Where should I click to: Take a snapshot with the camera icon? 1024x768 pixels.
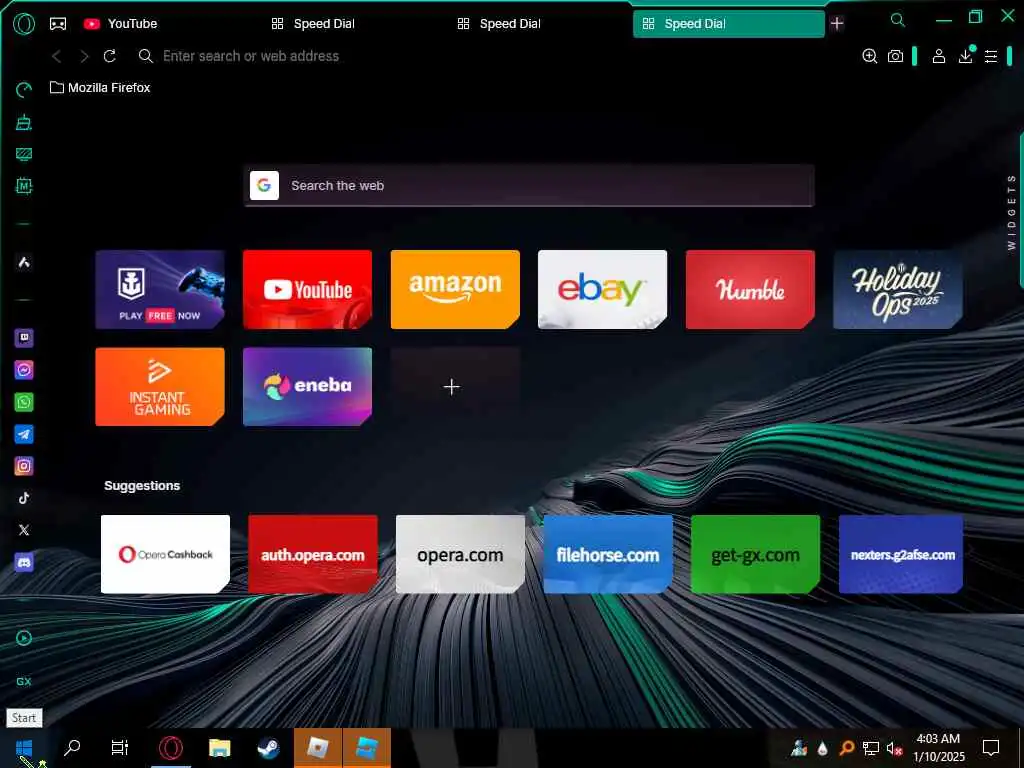[895, 56]
